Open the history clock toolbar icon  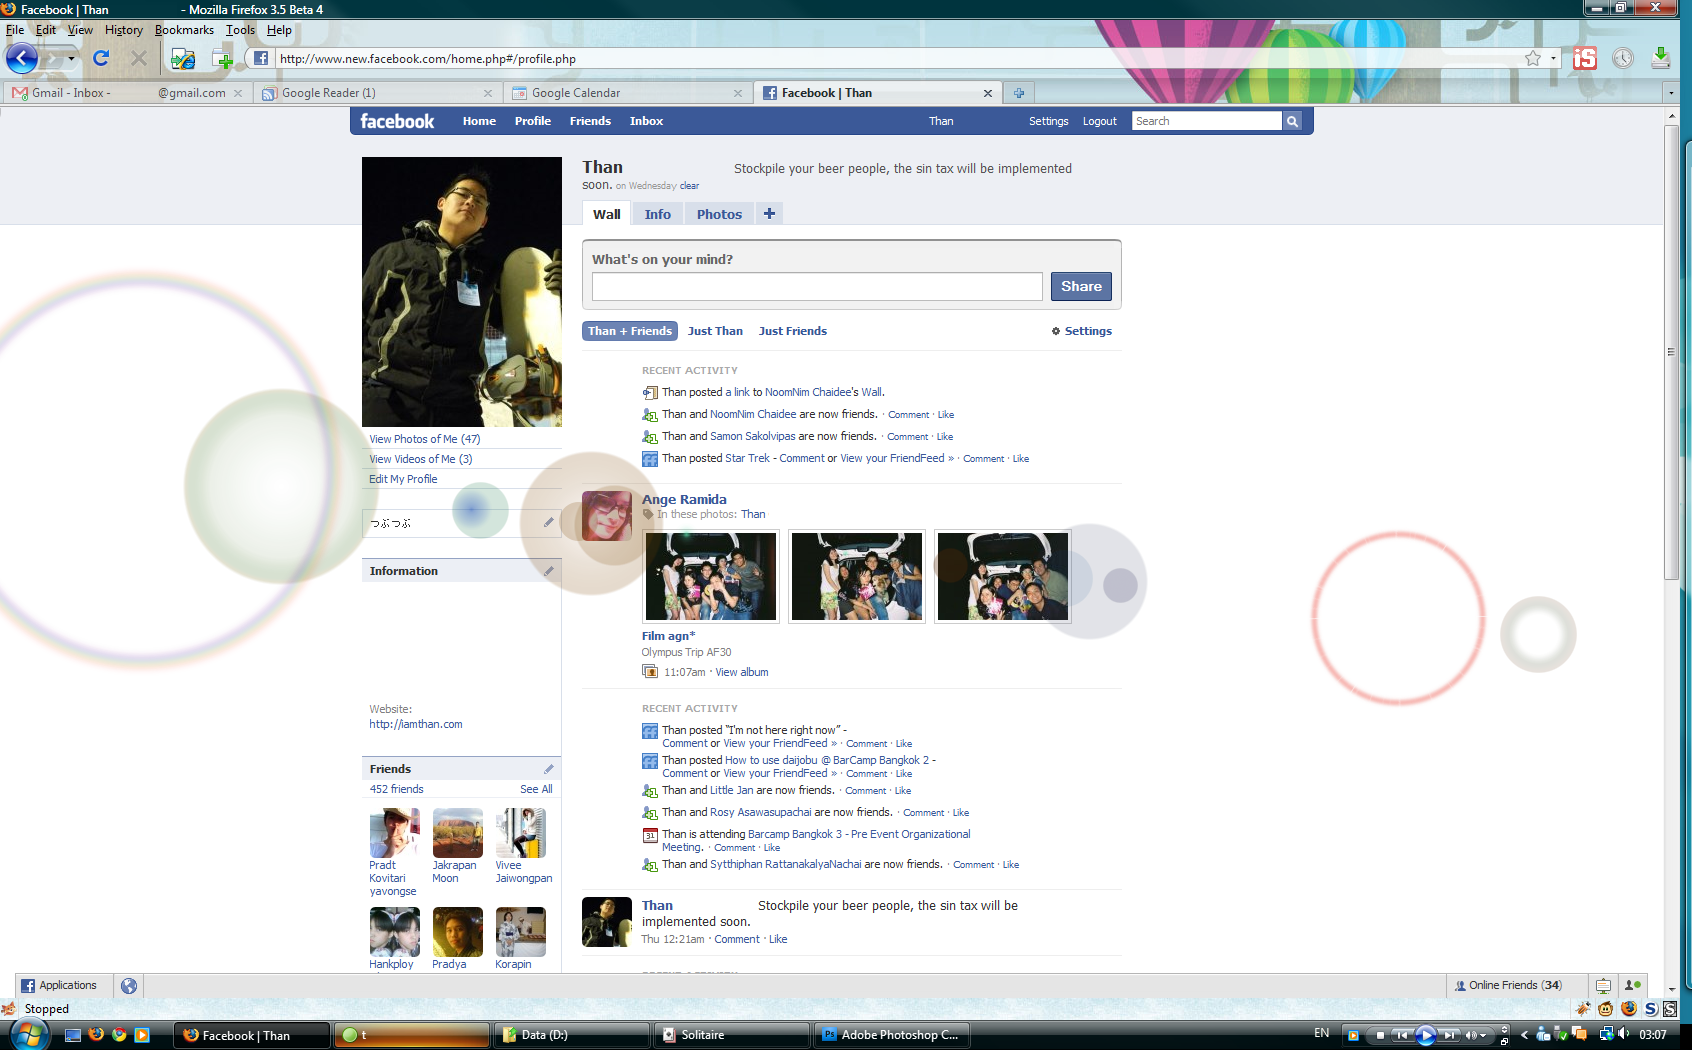coord(1623,58)
